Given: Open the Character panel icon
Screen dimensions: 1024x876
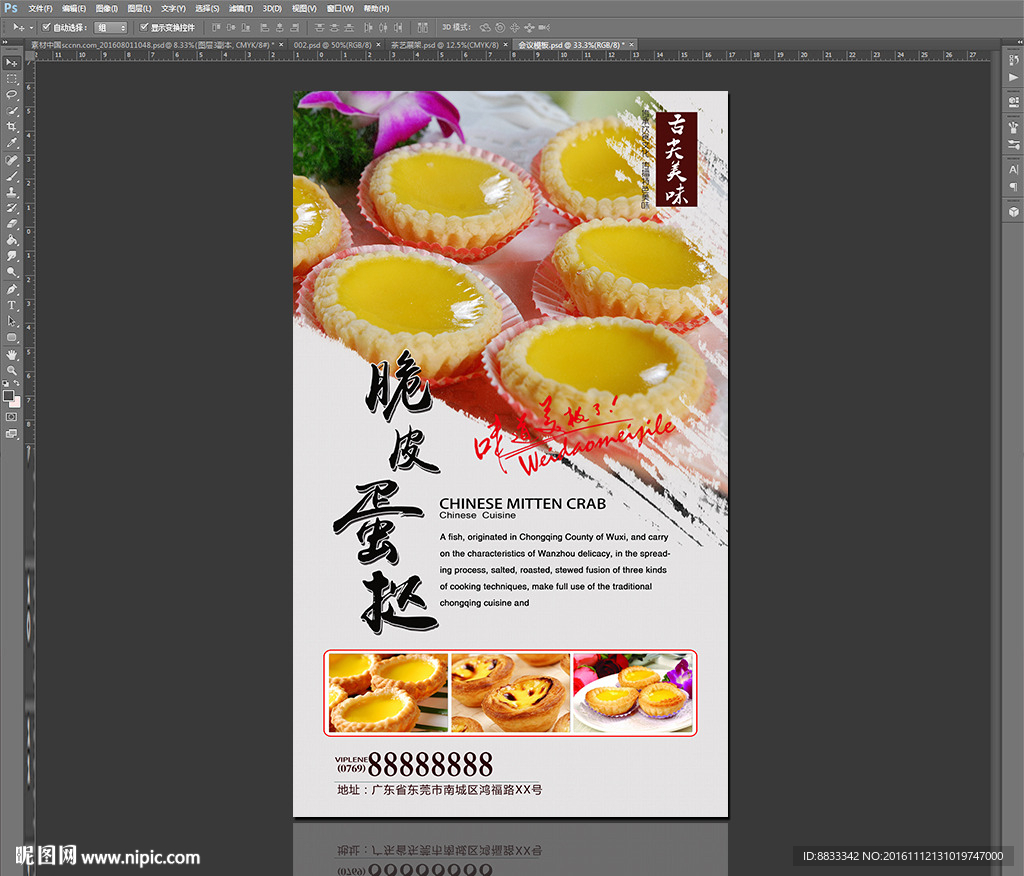Looking at the screenshot, I should coord(1014,169).
